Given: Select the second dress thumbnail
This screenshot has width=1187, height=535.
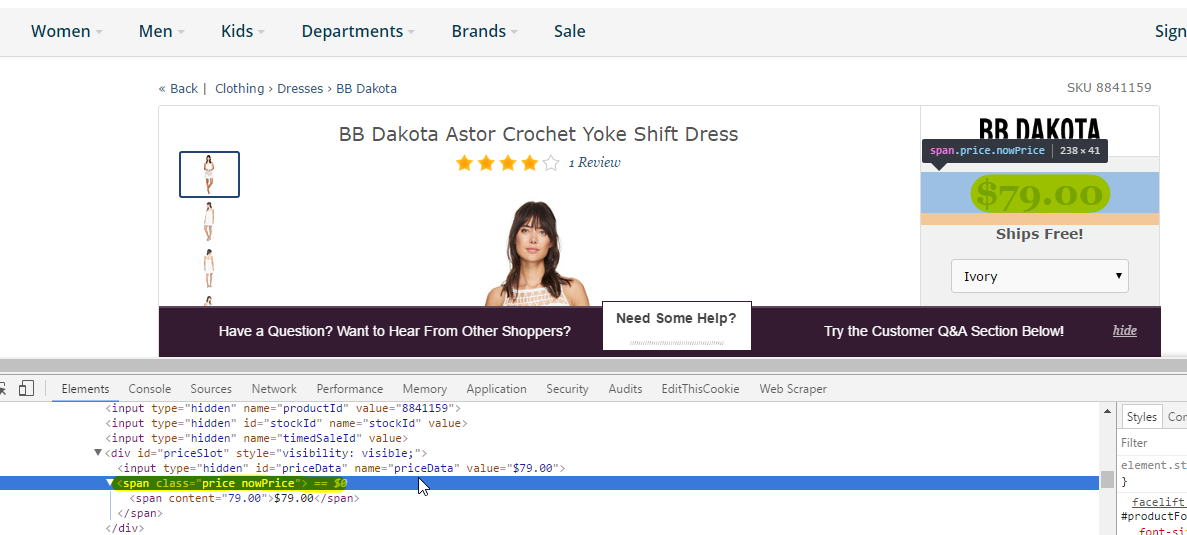Looking at the screenshot, I should 209,221.
